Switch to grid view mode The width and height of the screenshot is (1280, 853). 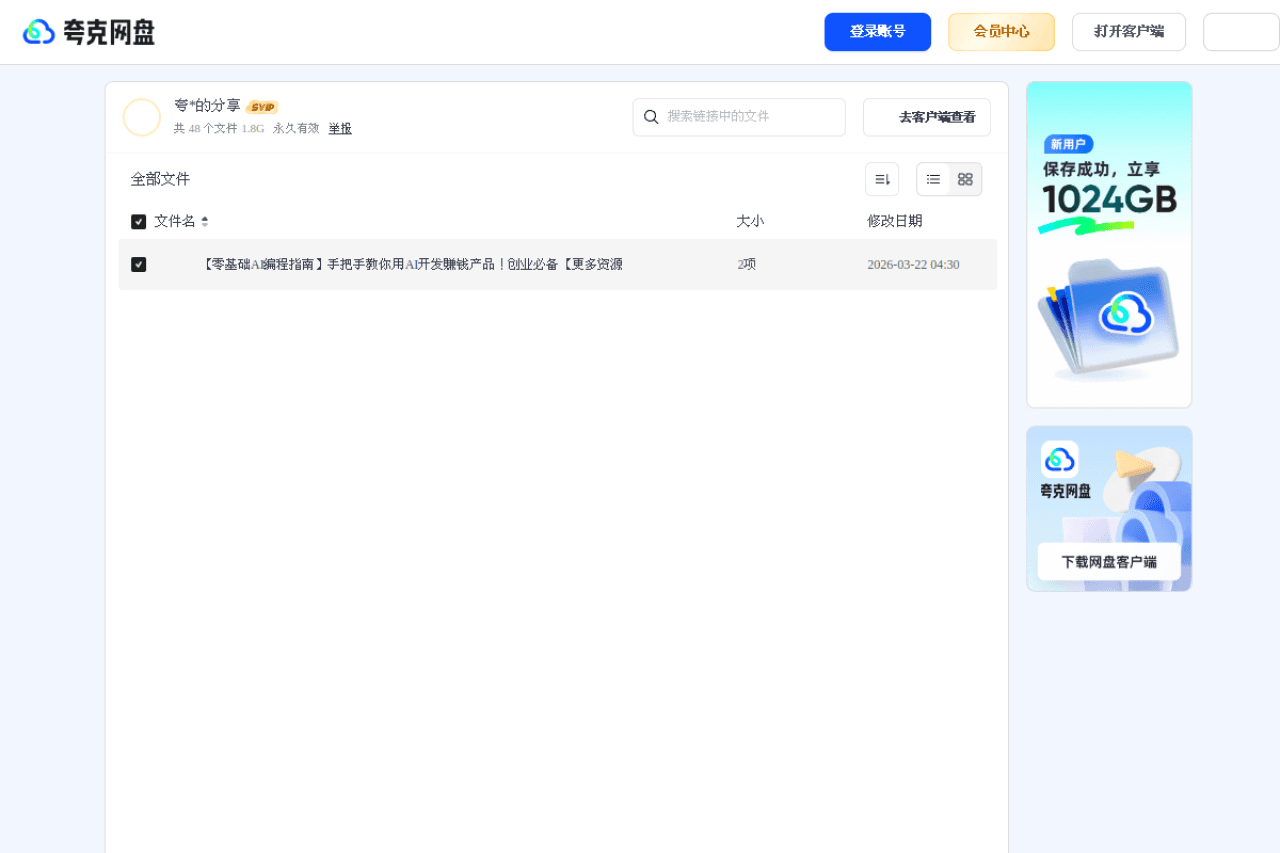click(x=964, y=178)
